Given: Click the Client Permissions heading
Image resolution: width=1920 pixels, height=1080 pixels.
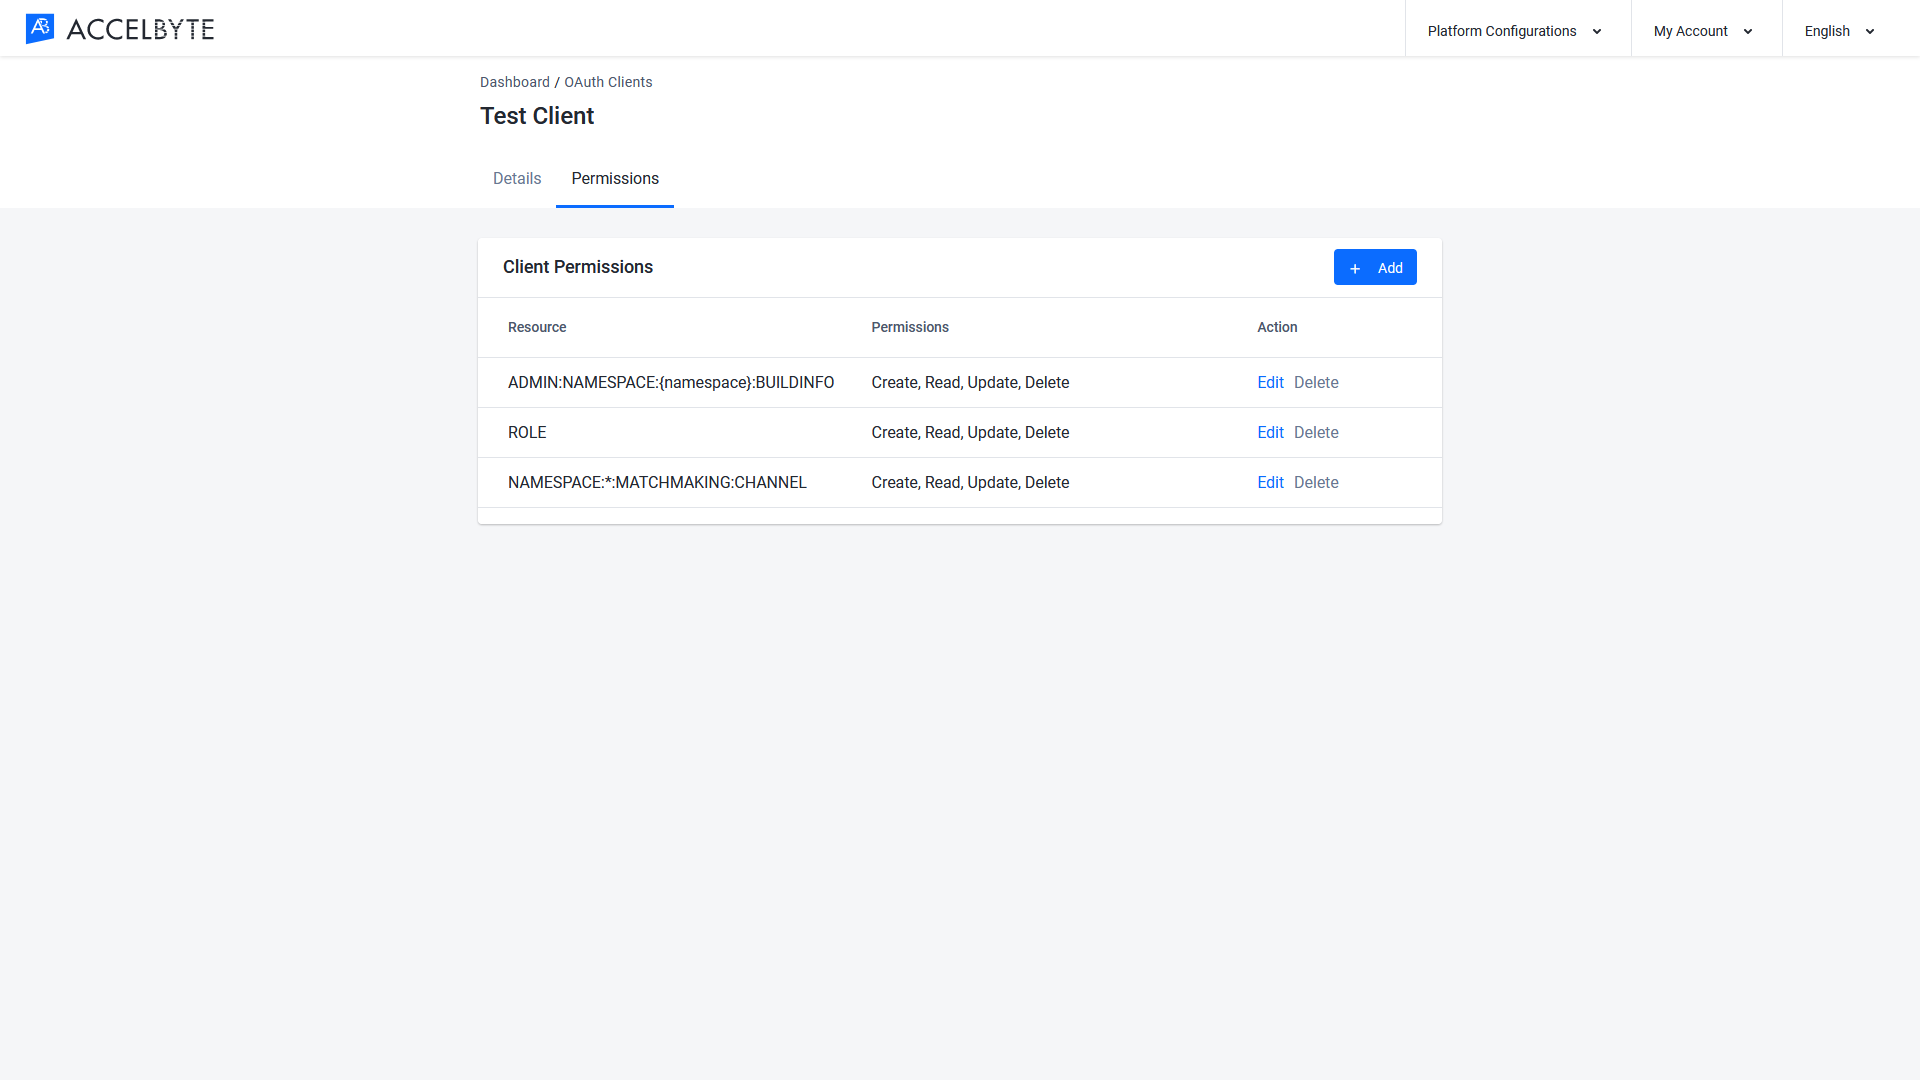Looking at the screenshot, I should tap(578, 267).
